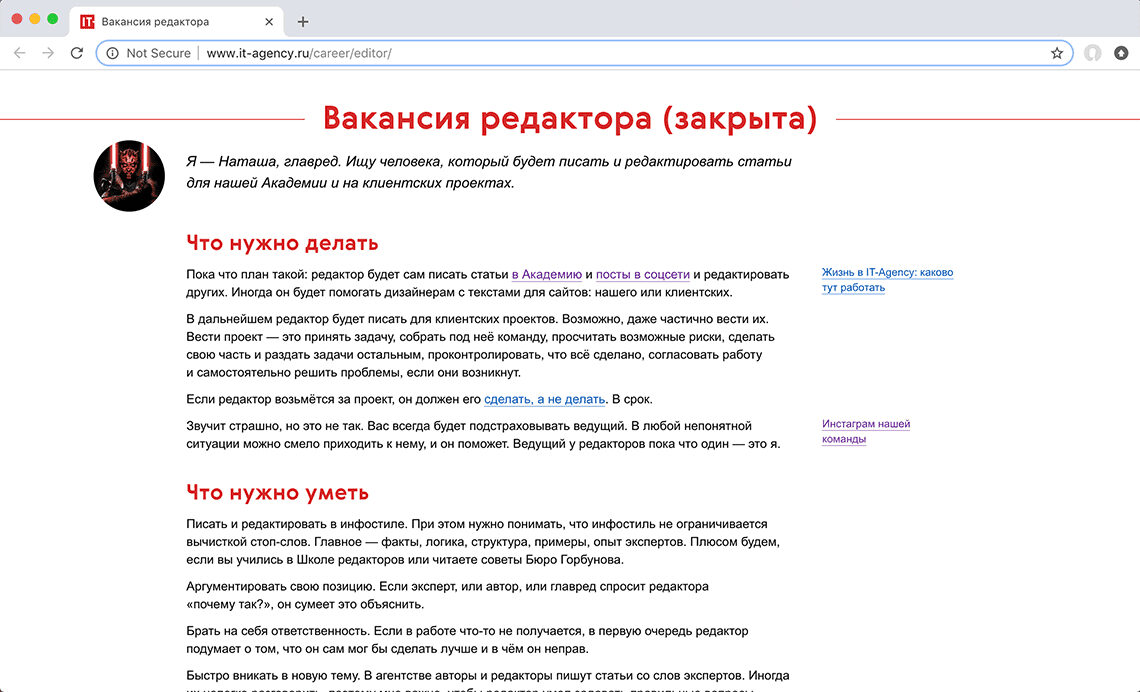Click paragraph starting Брать на себя ответственность
The height and width of the screenshot is (692, 1140).
467,640
